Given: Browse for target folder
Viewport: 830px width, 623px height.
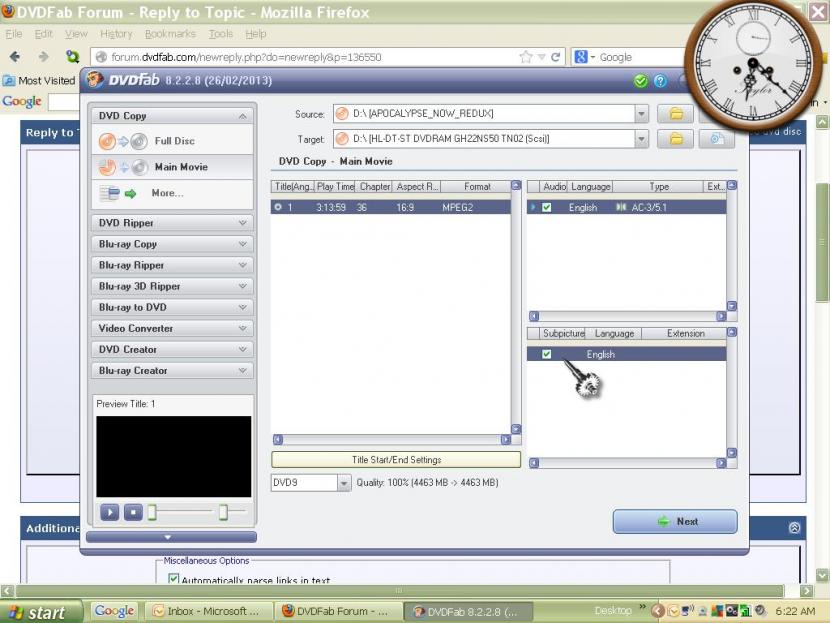Looking at the screenshot, I should [676, 139].
